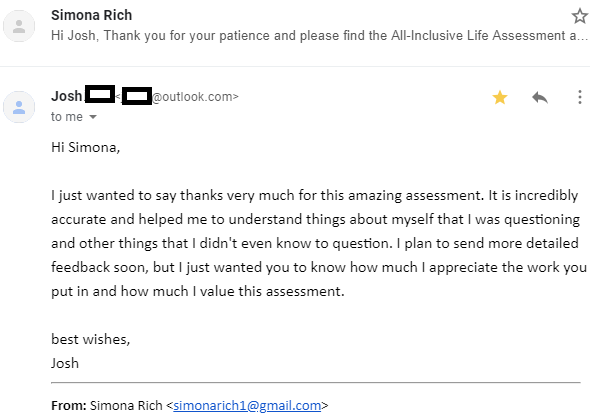Click the 'Hi Simona,' greeting line
This screenshot has height=419, width=605.
click(x=86, y=147)
